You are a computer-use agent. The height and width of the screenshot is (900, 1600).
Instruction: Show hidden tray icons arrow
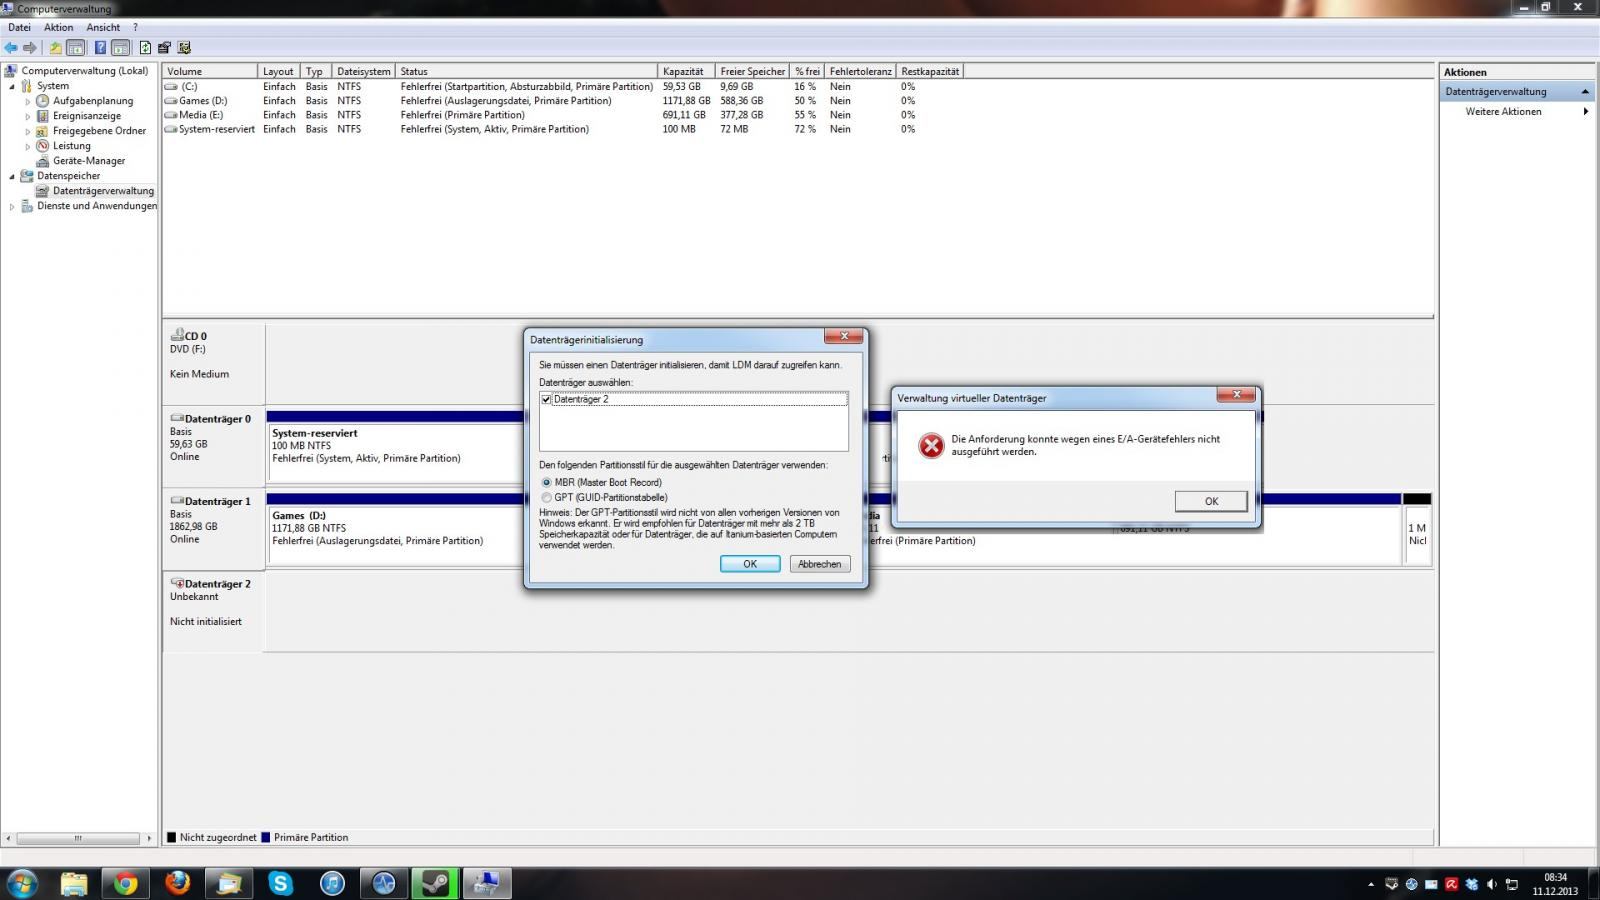[x=1370, y=884]
